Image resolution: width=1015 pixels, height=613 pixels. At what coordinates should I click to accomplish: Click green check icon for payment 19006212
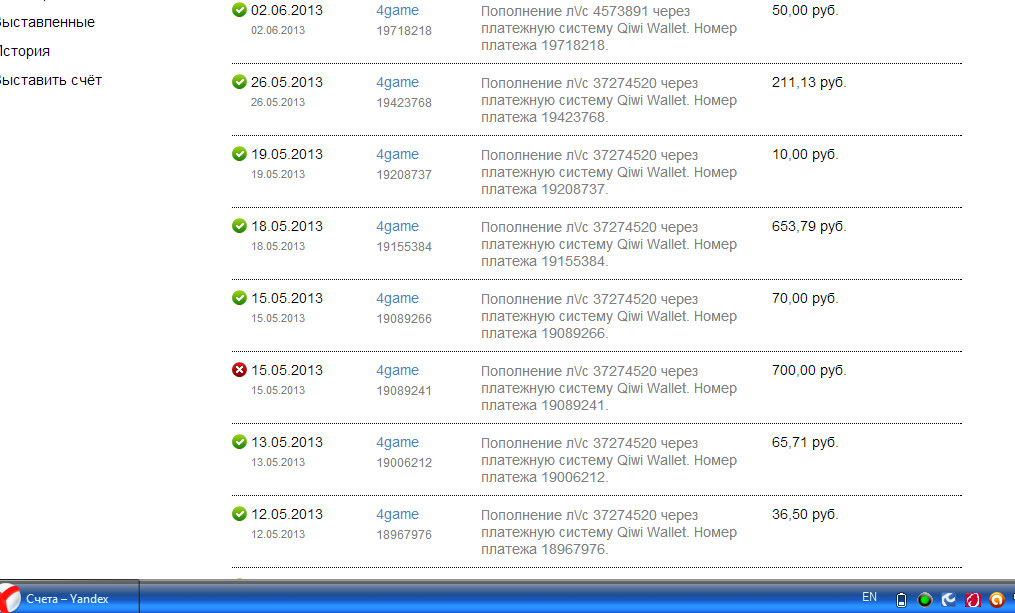[240, 441]
